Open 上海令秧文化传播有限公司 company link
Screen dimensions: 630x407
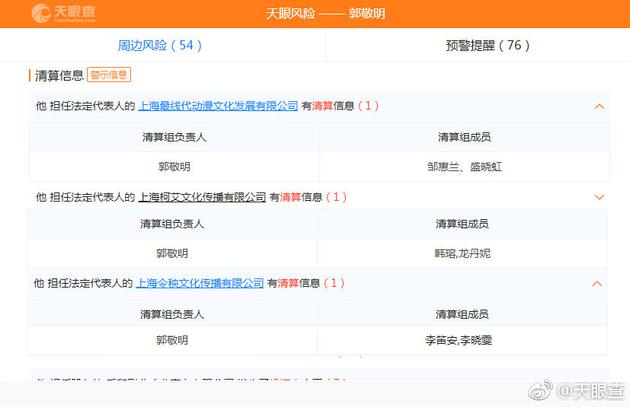click(x=200, y=283)
